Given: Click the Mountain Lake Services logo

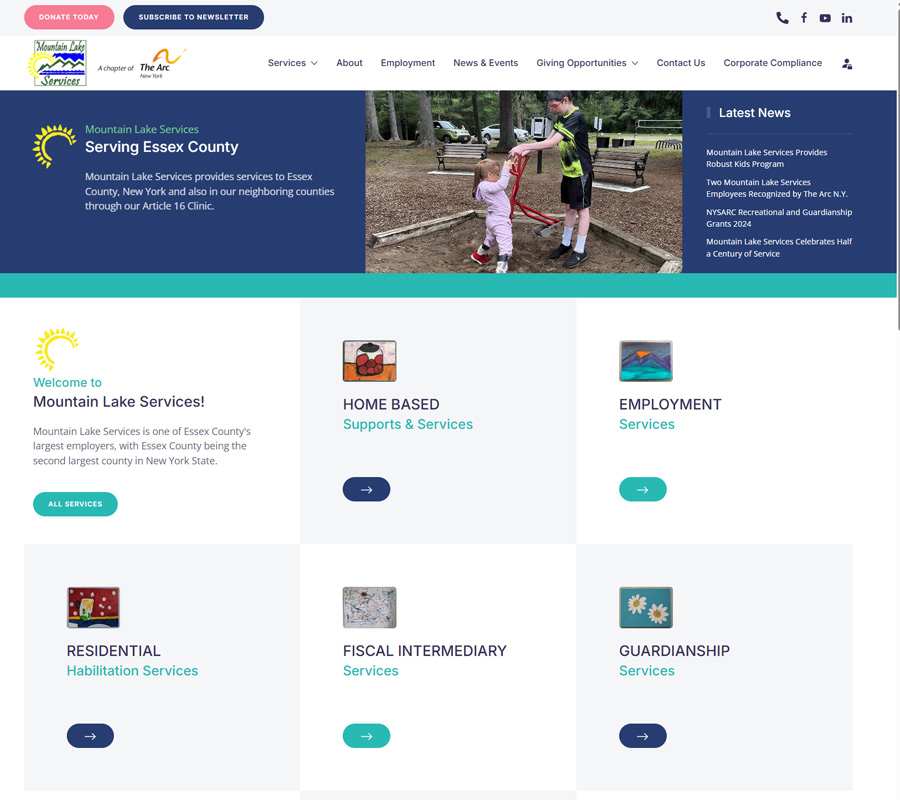Looking at the screenshot, I should coord(57,63).
